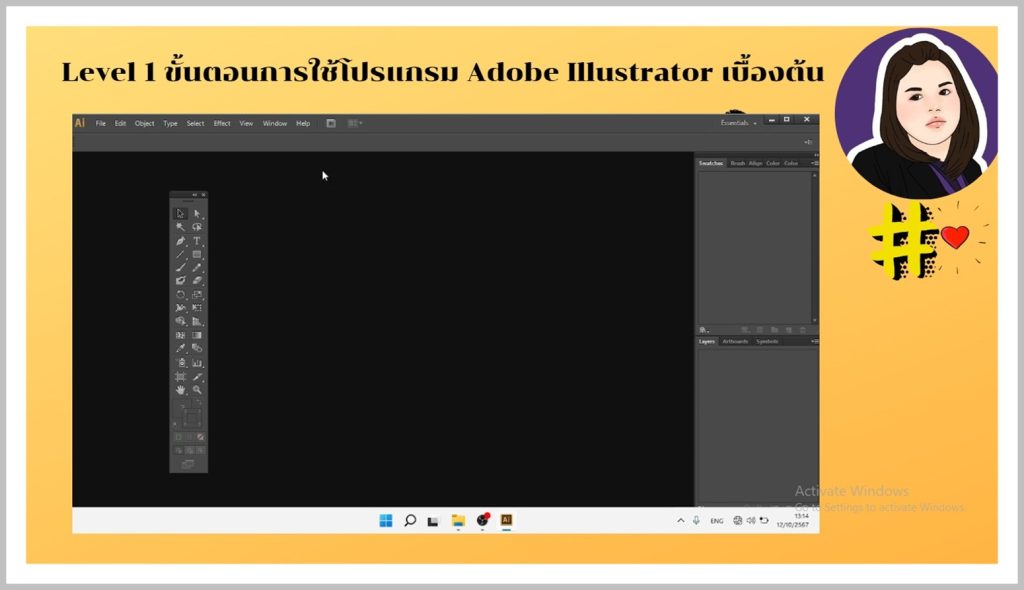Screen dimensions: 1024x590
Task: Select the Slice tool
Action: click(197, 376)
